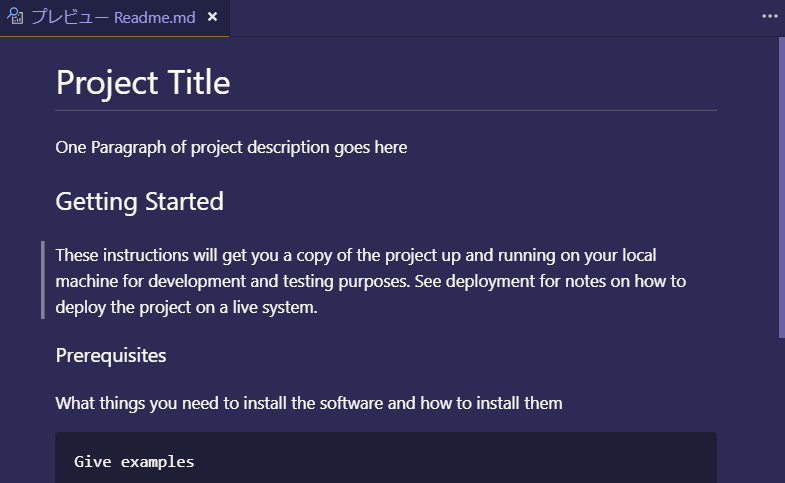Click the preview icon on the Readme.md tab

(x=15, y=17)
